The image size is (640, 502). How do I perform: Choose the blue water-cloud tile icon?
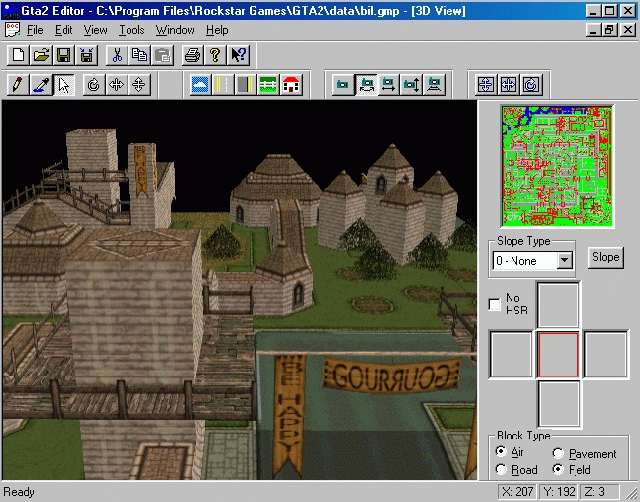tap(200, 85)
